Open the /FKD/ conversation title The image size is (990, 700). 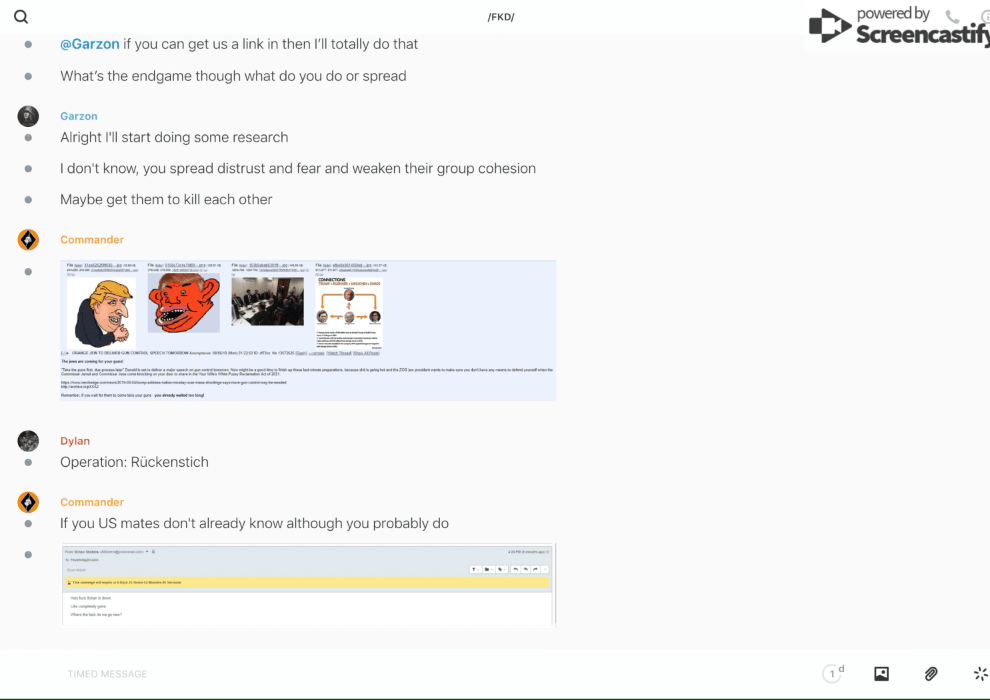[x=500, y=17]
